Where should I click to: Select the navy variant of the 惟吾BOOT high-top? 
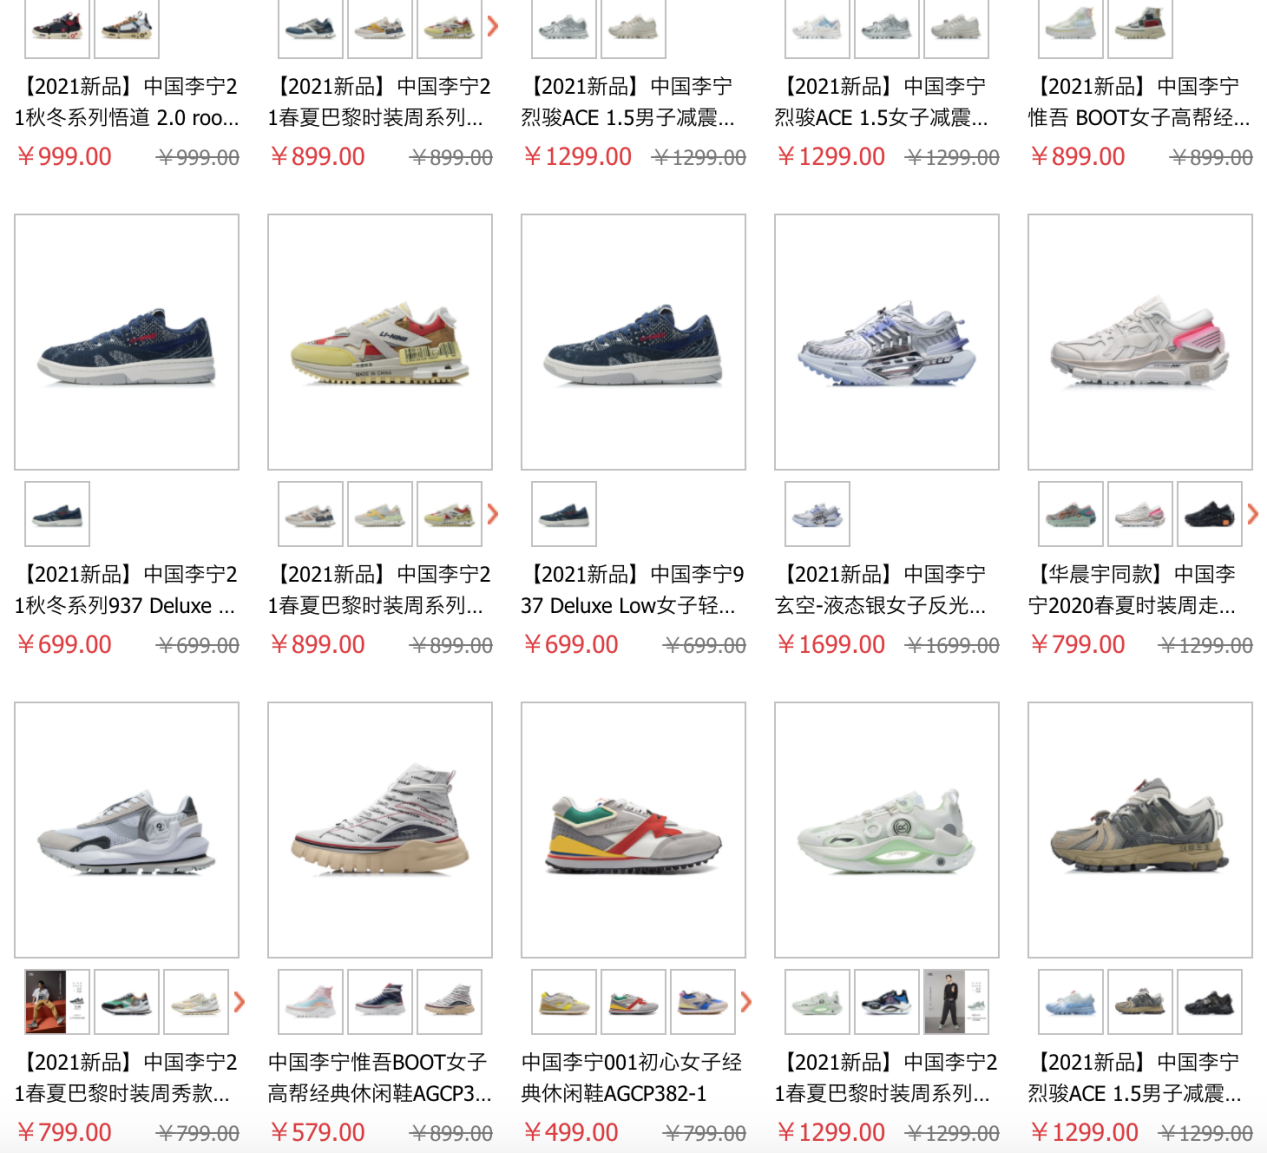(380, 1002)
